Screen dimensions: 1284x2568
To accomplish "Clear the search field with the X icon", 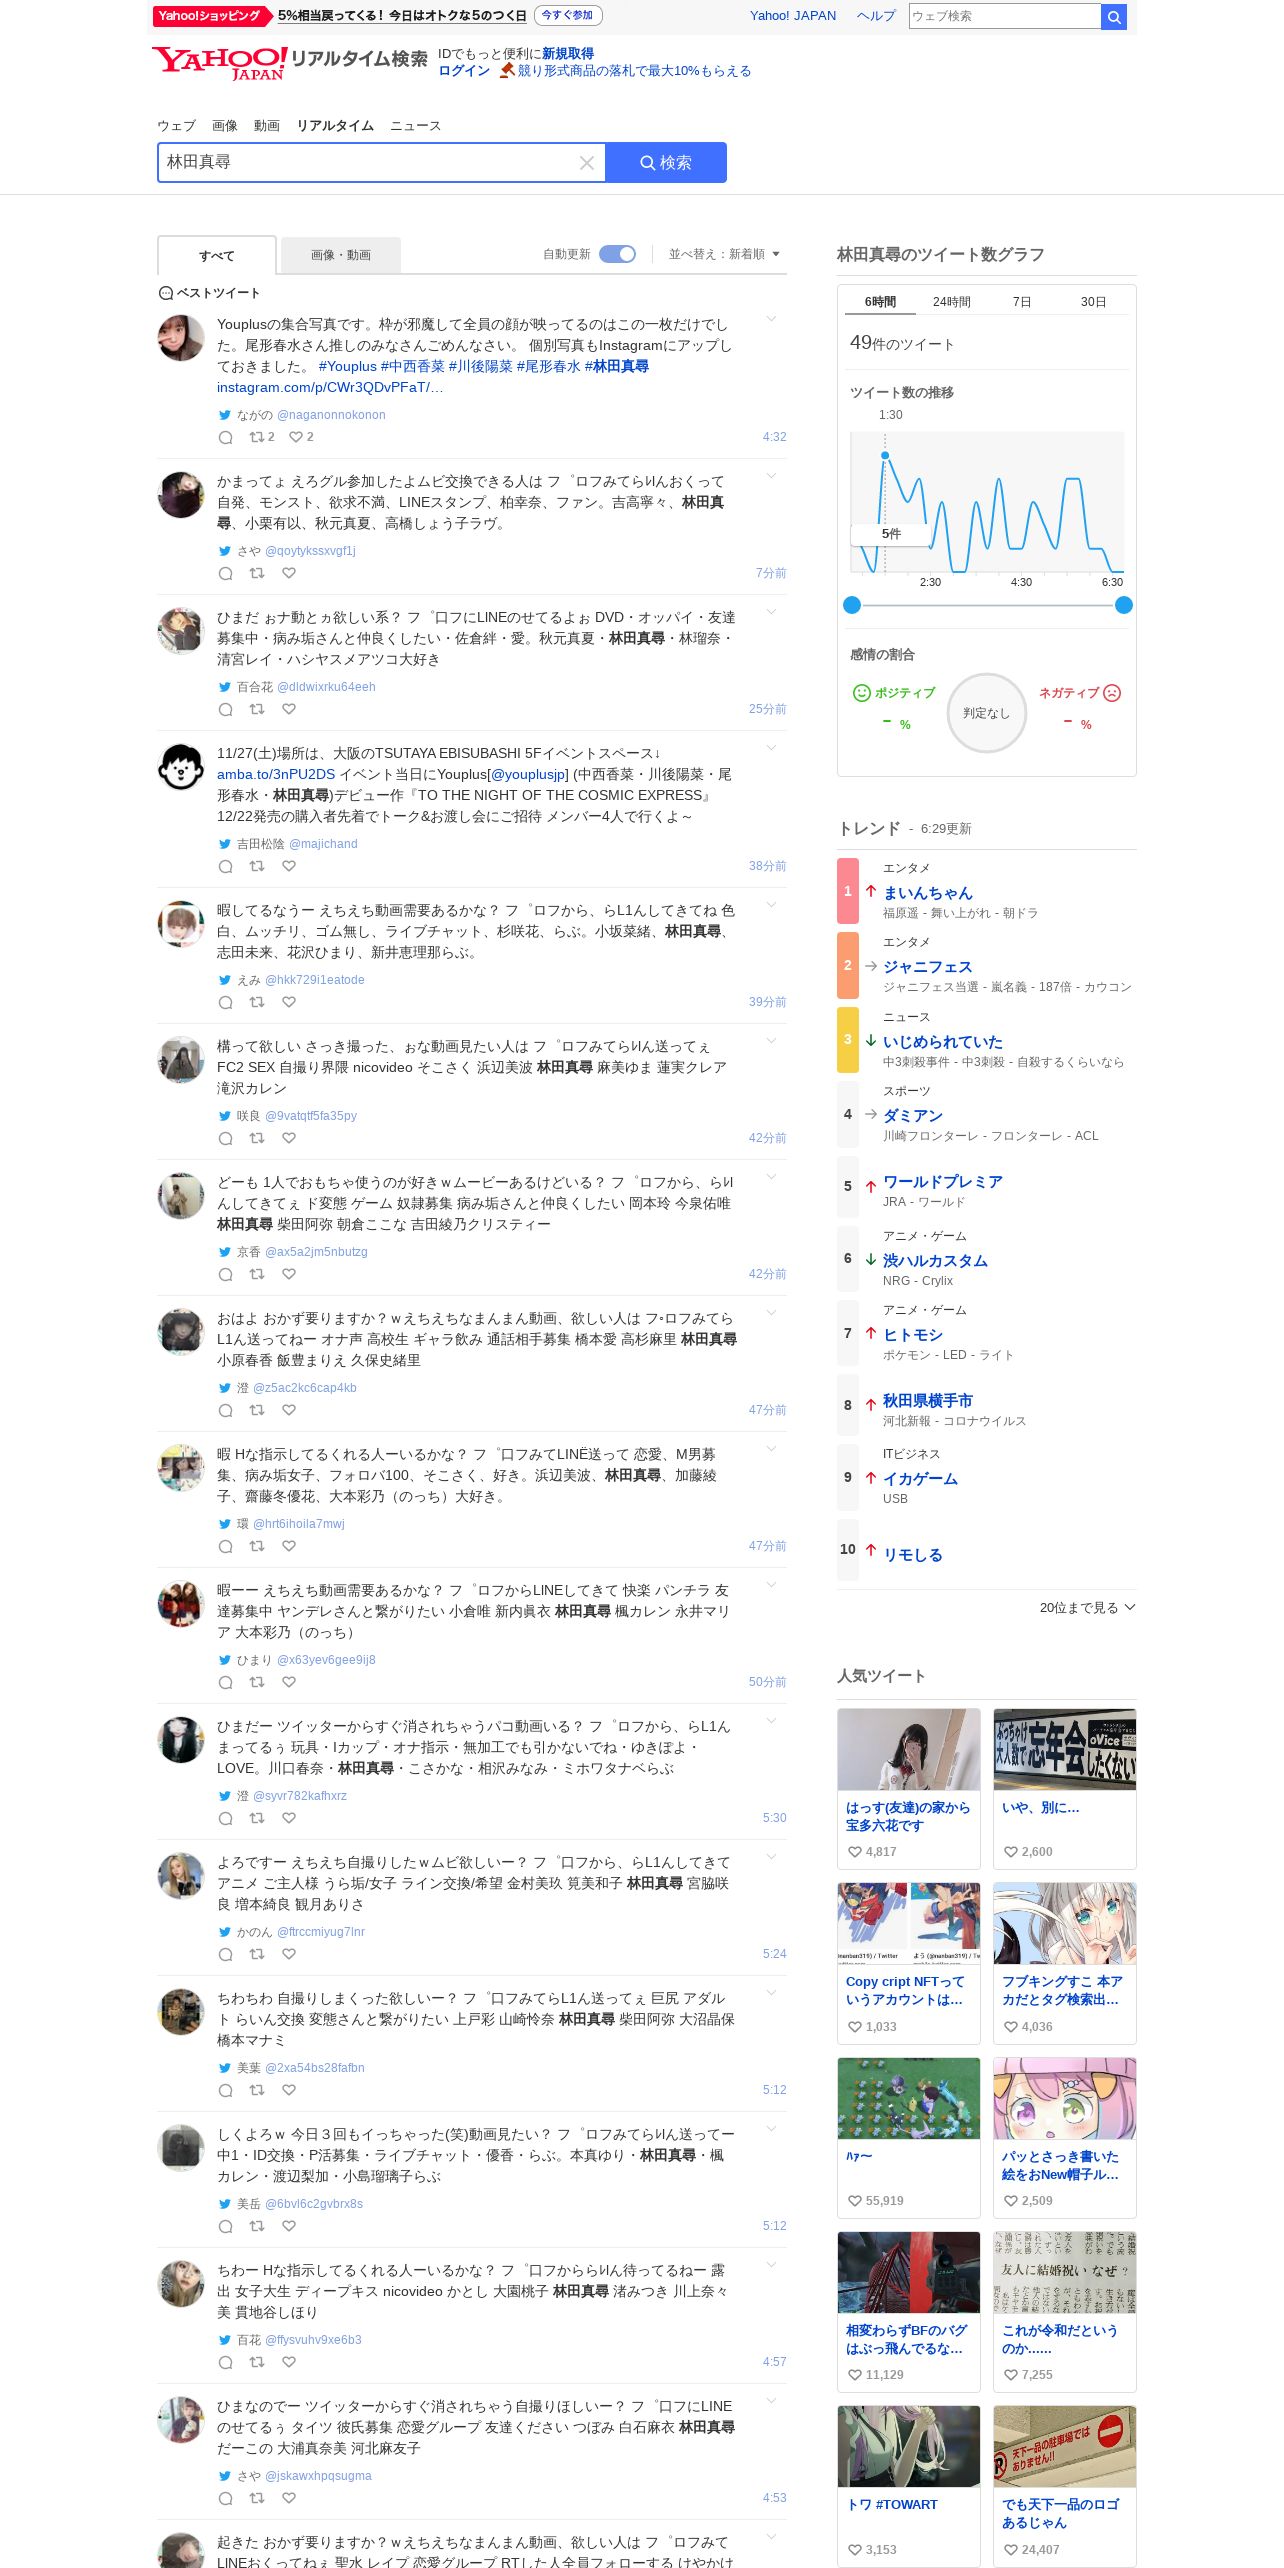I will click(587, 163).
